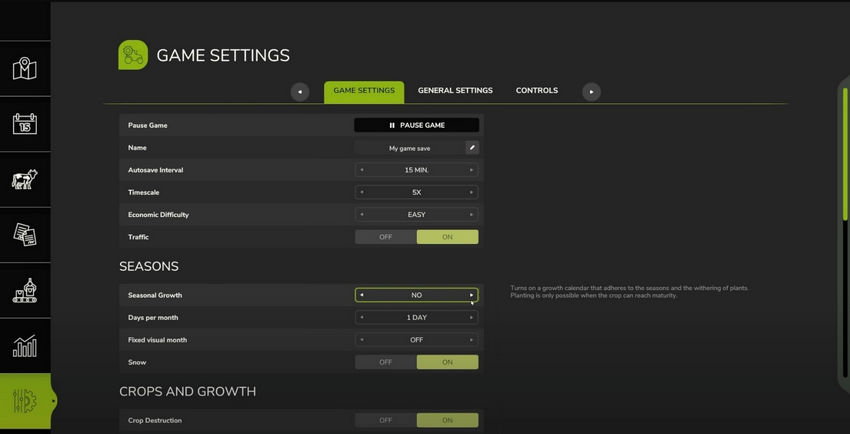Switch Snow to off
The image size is (850, 434).
click(385, 362)
